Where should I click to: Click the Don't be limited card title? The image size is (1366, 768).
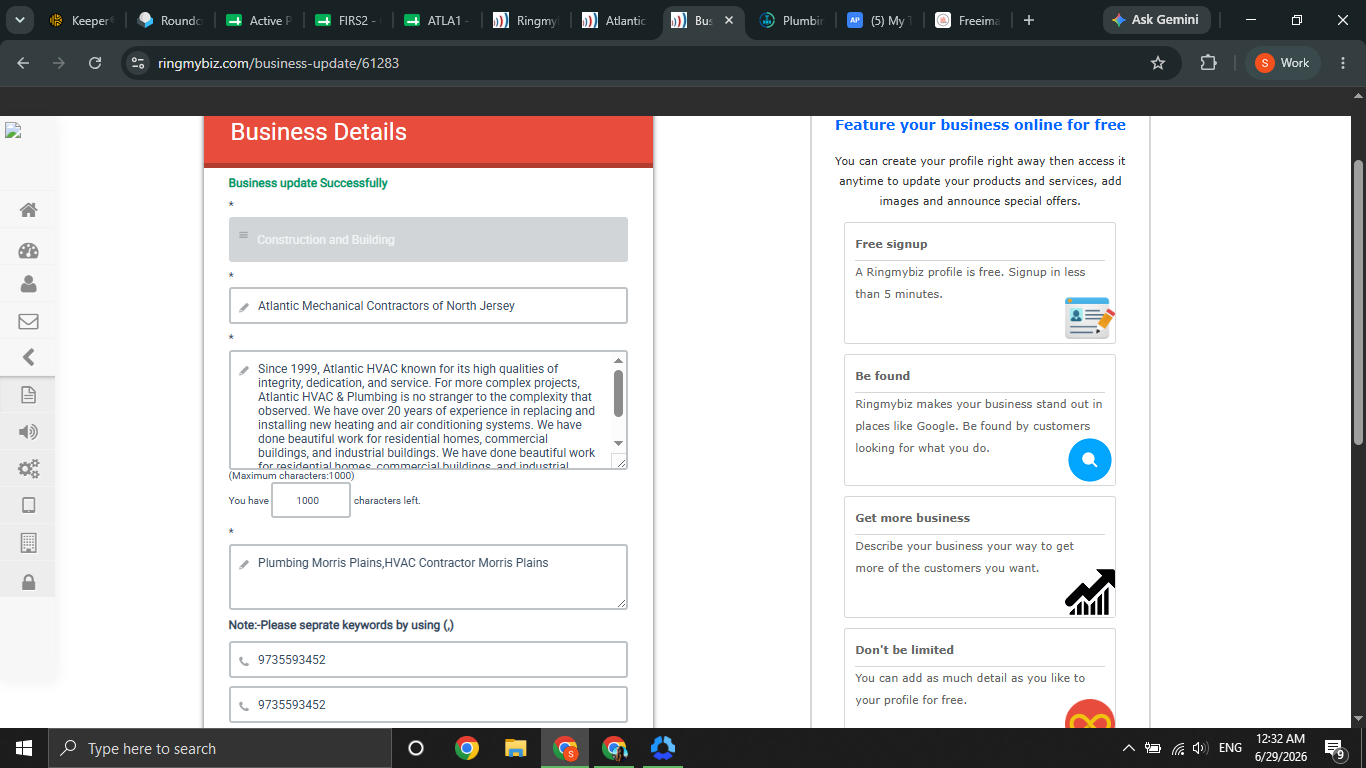pyautogui.click(x=905, y=650)
